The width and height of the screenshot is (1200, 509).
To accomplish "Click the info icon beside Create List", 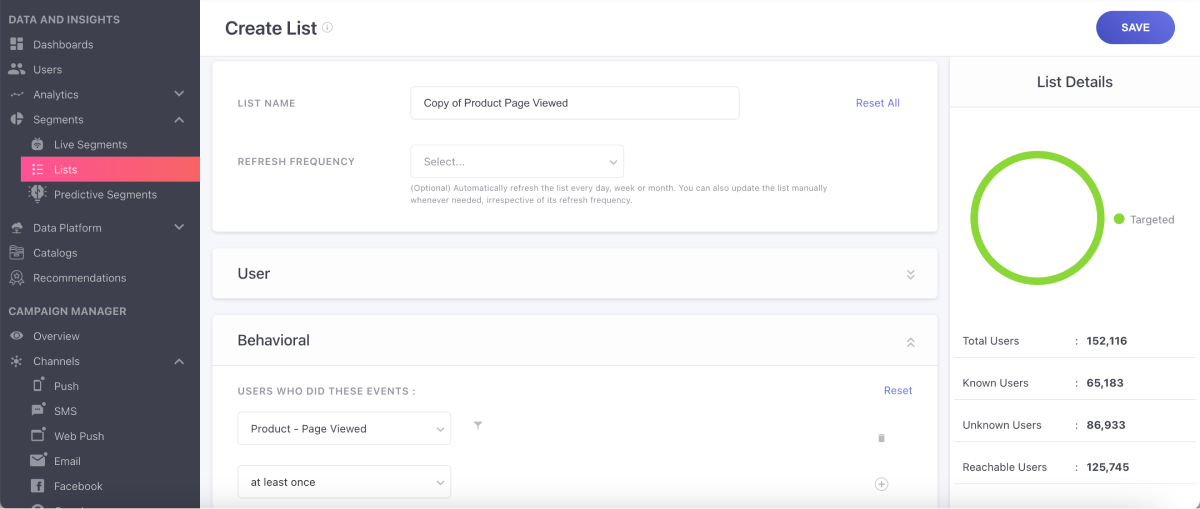I will (x=327, y=28).
